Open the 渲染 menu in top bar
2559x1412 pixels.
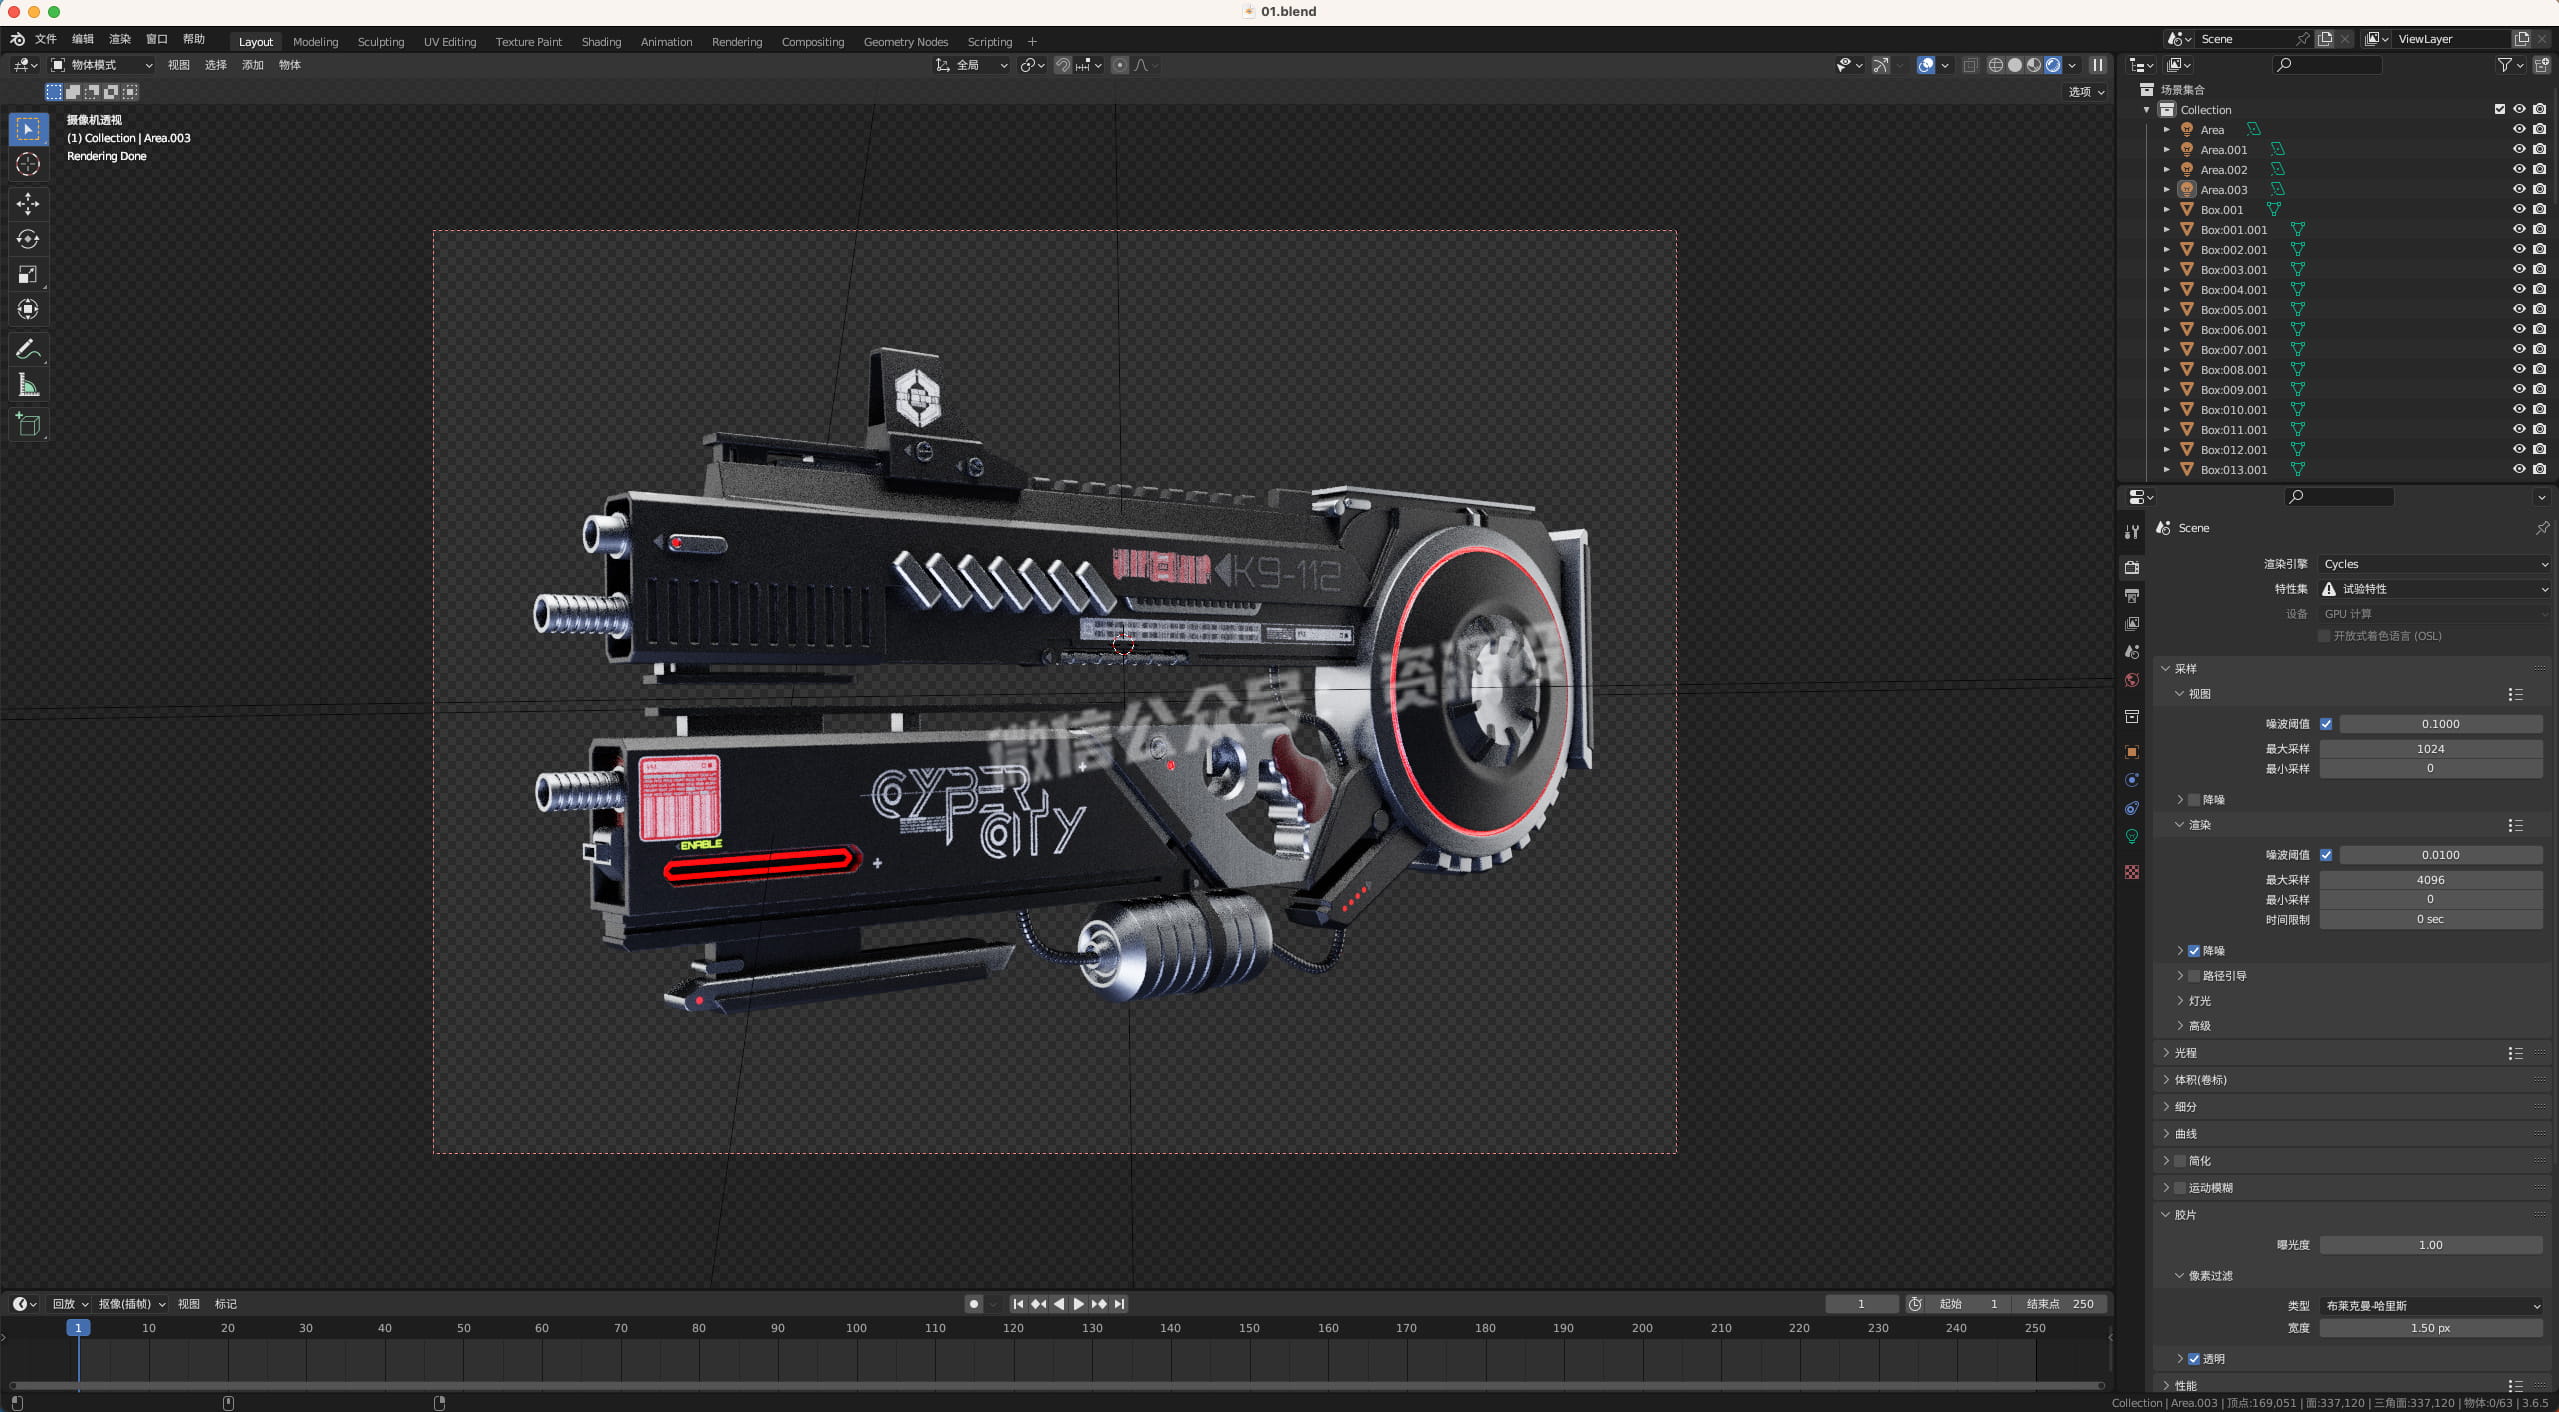pos(120,39)
